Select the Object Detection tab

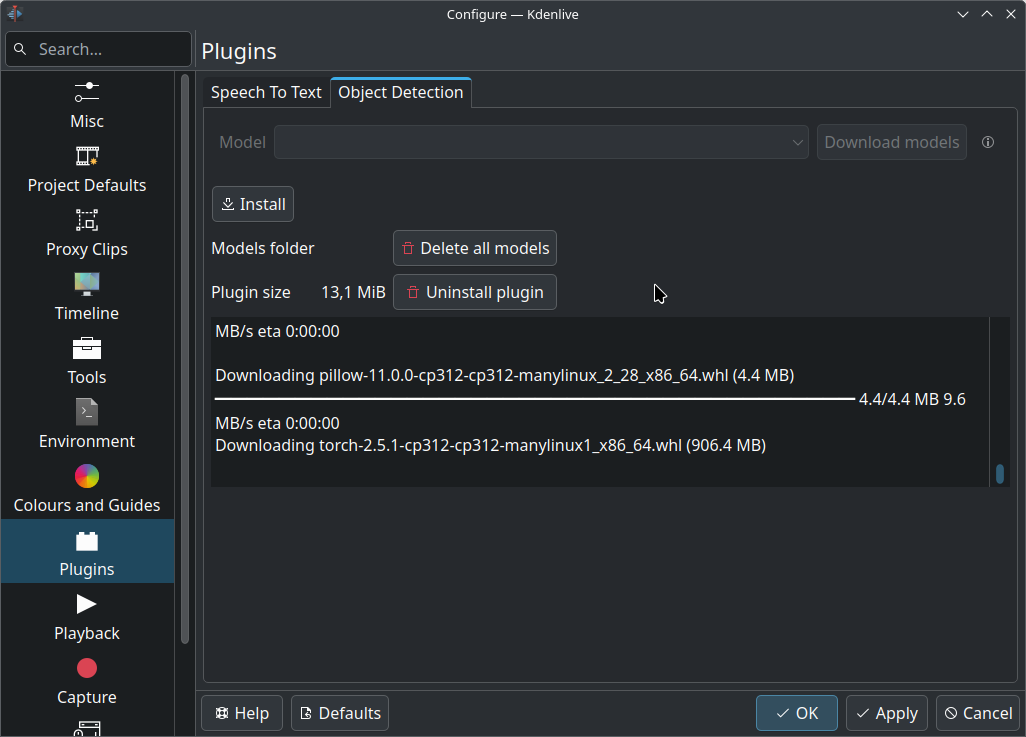coord(401,92)
